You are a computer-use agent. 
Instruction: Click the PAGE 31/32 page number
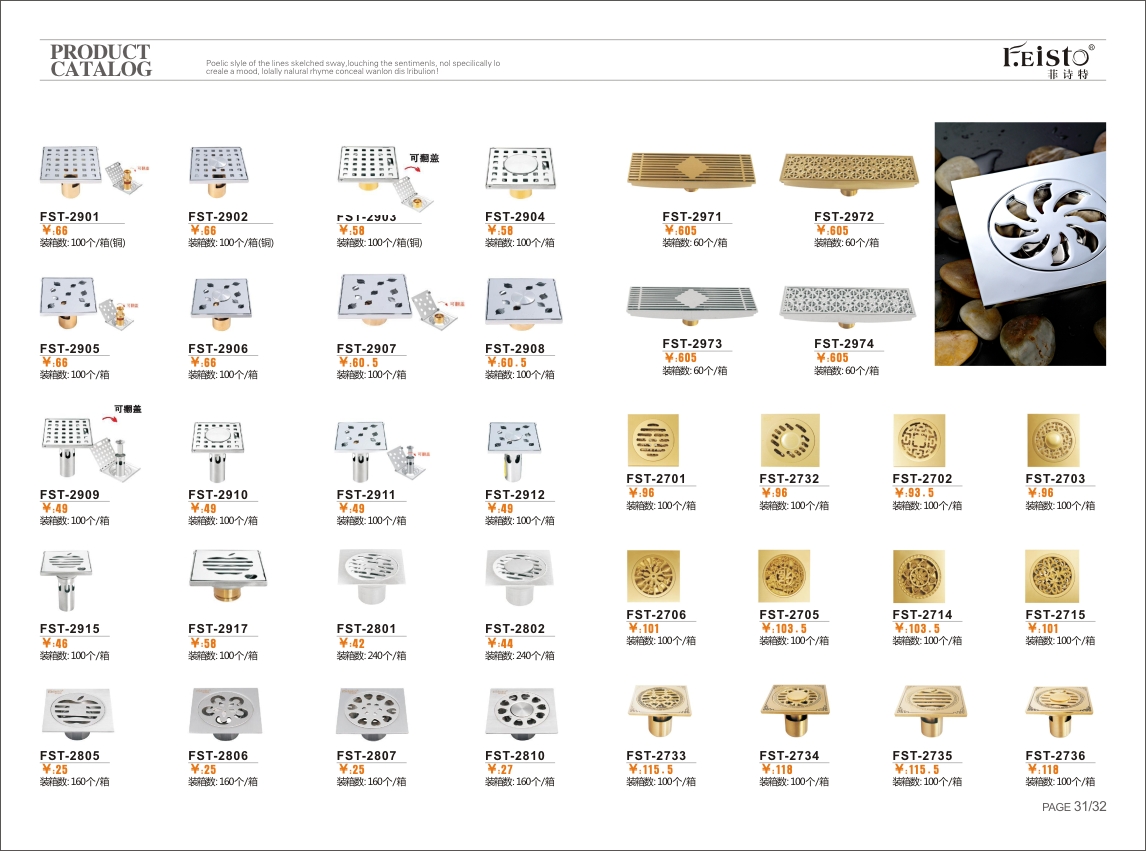point(1074,807)
